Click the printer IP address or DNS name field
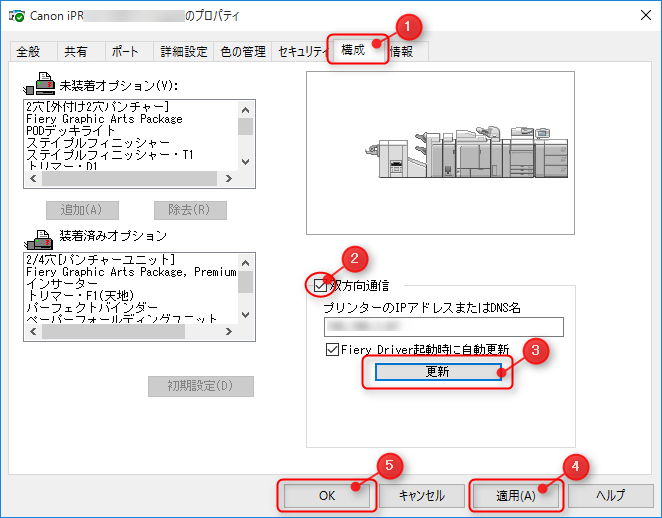 (x=444, y=327)
